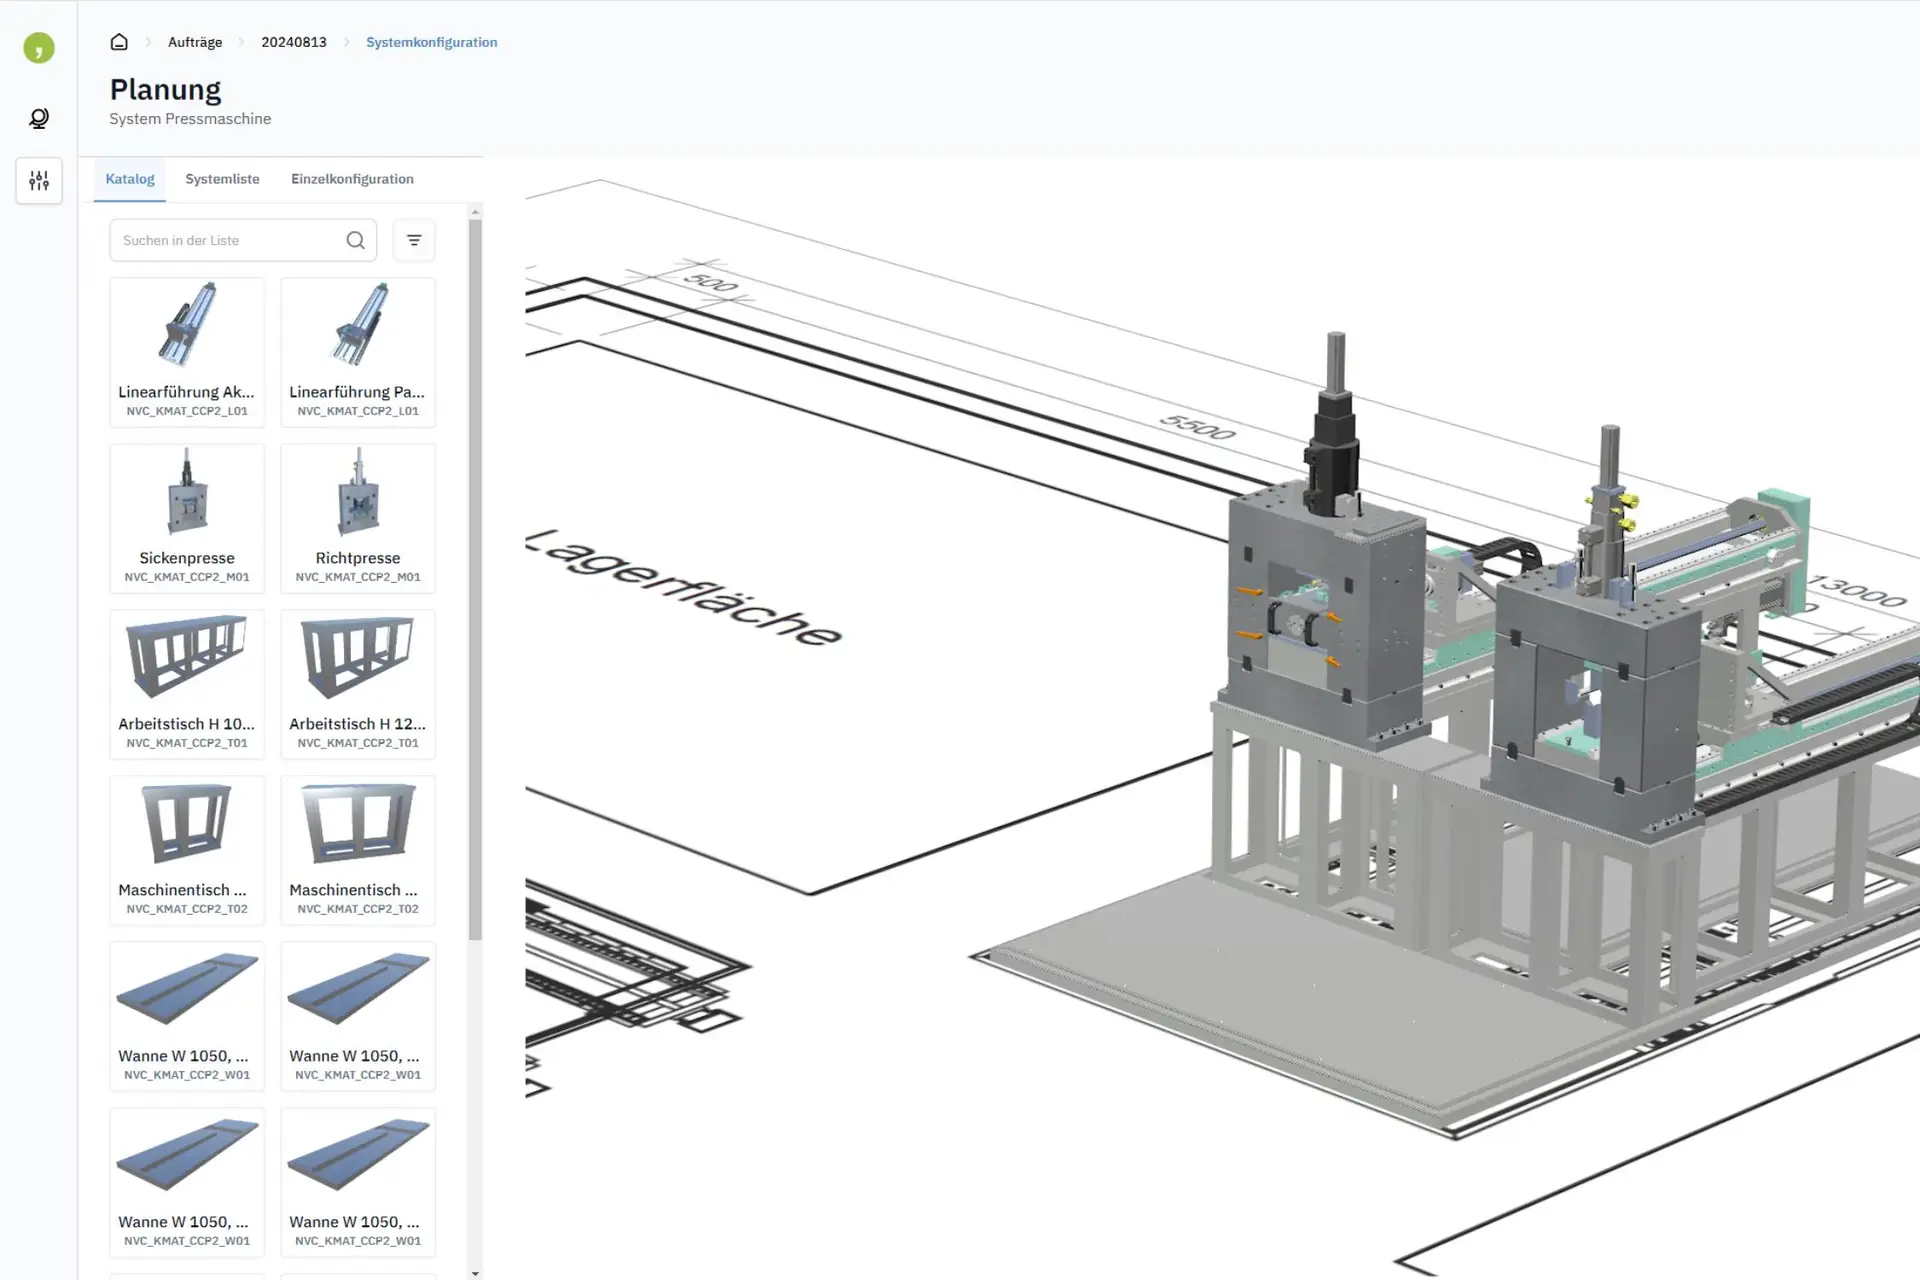Switch to the Systemliste tab
1920x1280 pixels.
222,179
